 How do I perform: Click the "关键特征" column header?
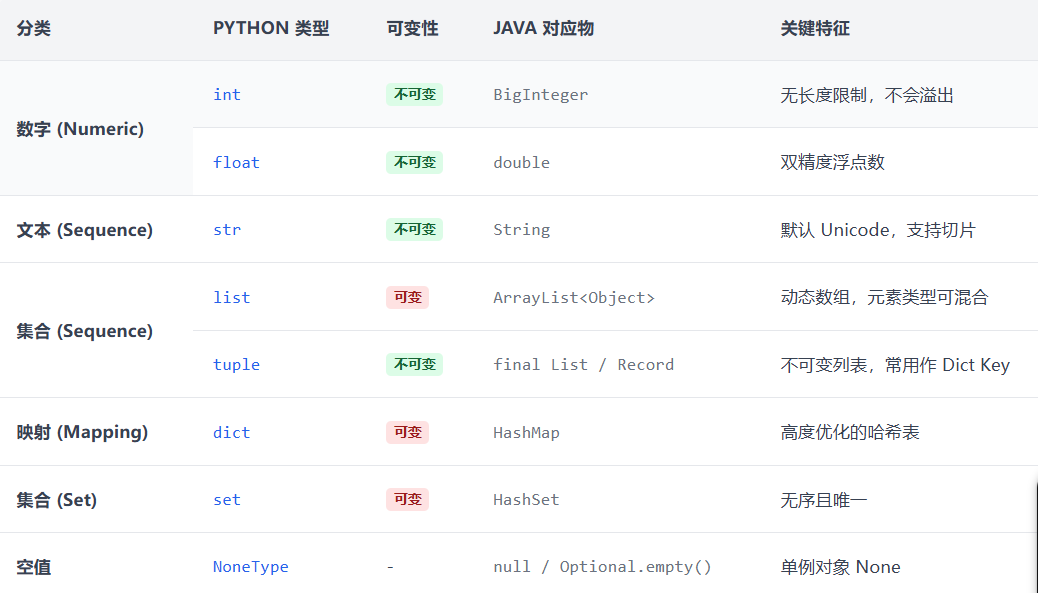pyautogui.click(x=814, y=29)
